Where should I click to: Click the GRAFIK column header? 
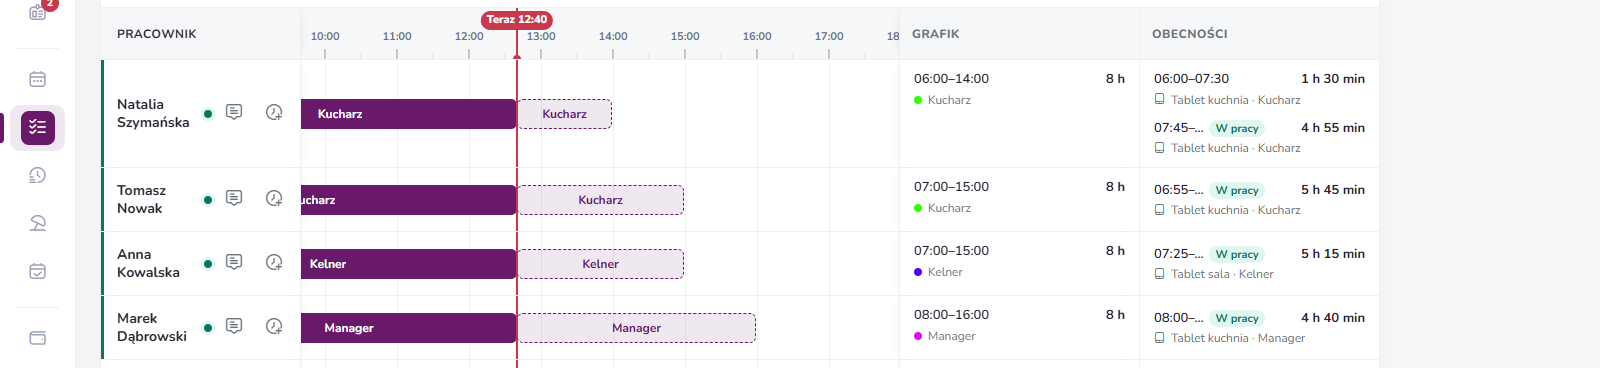pos(936,34)
